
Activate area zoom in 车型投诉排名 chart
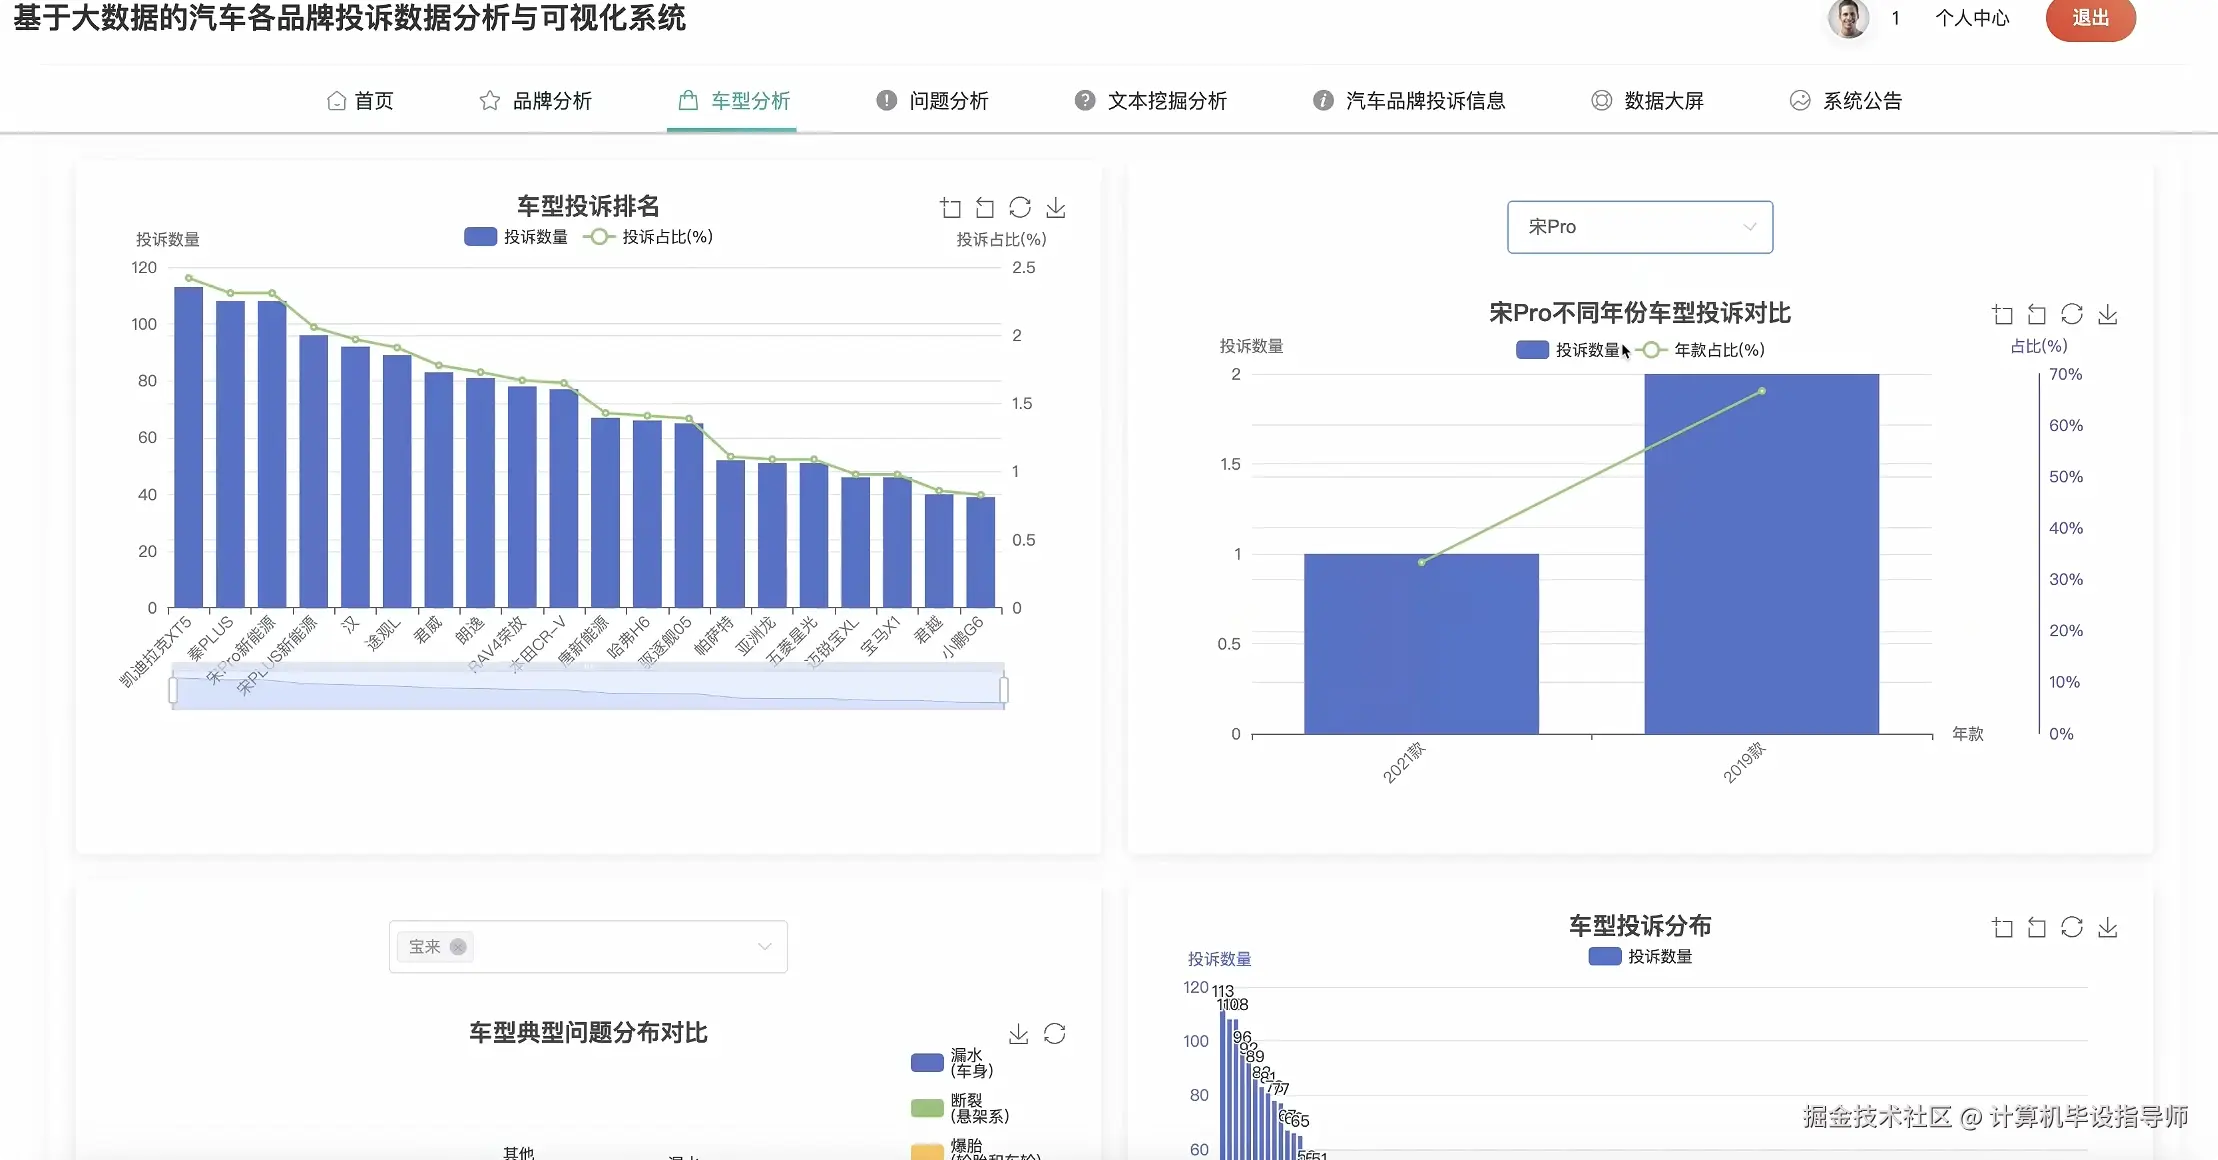coord(951,208)
